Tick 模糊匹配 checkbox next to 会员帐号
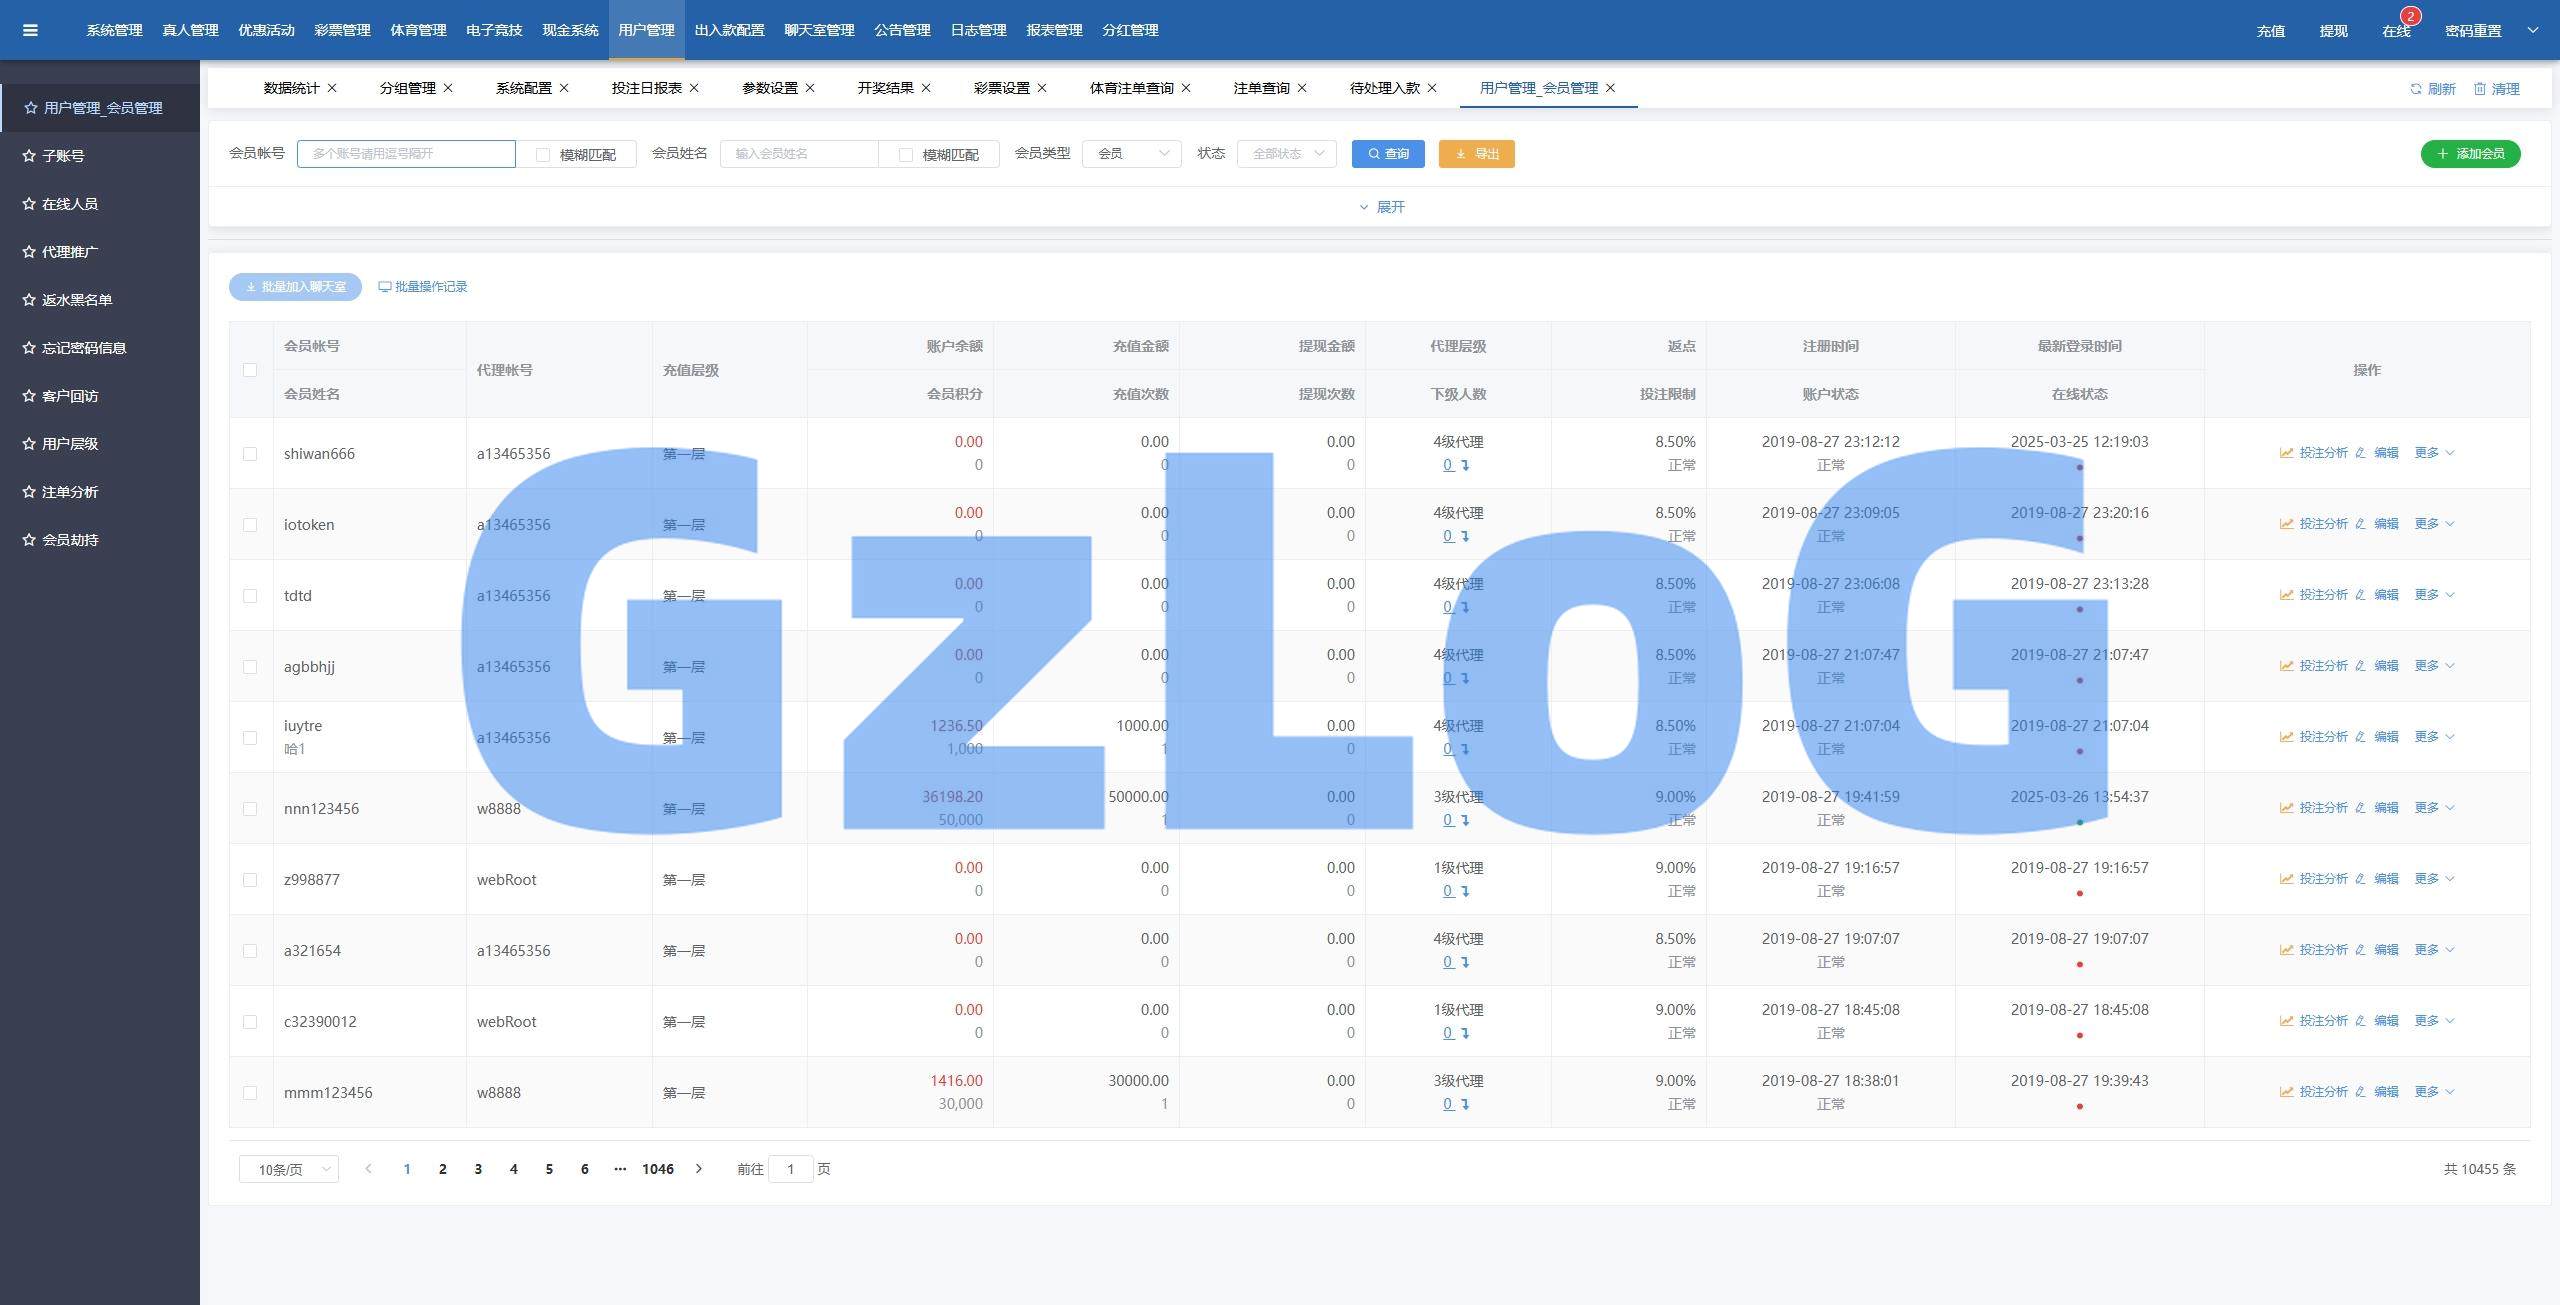The image size is (2560, 1305). [543, 155]
